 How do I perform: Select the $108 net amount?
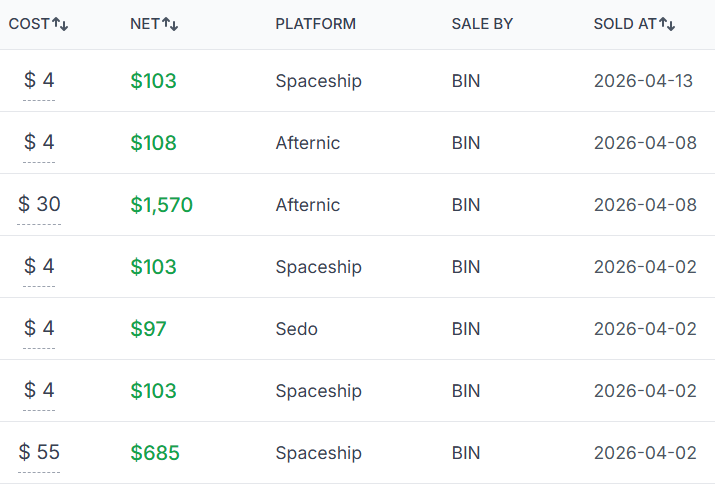[153, 143]
